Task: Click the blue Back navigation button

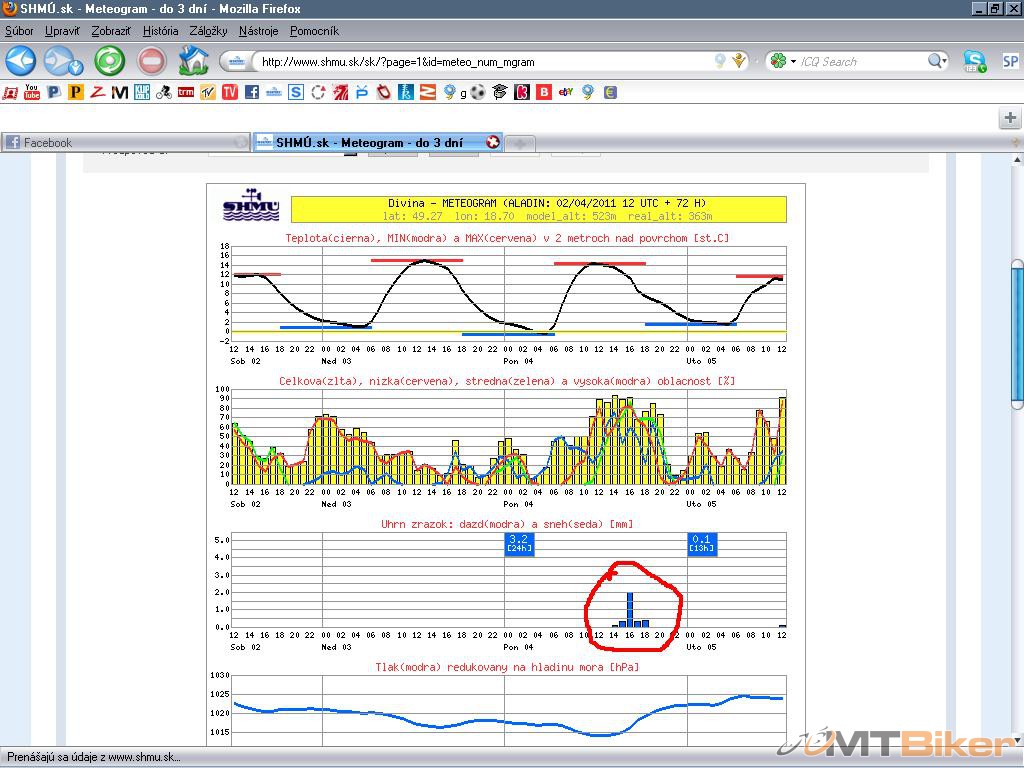Action: point(21,61)
